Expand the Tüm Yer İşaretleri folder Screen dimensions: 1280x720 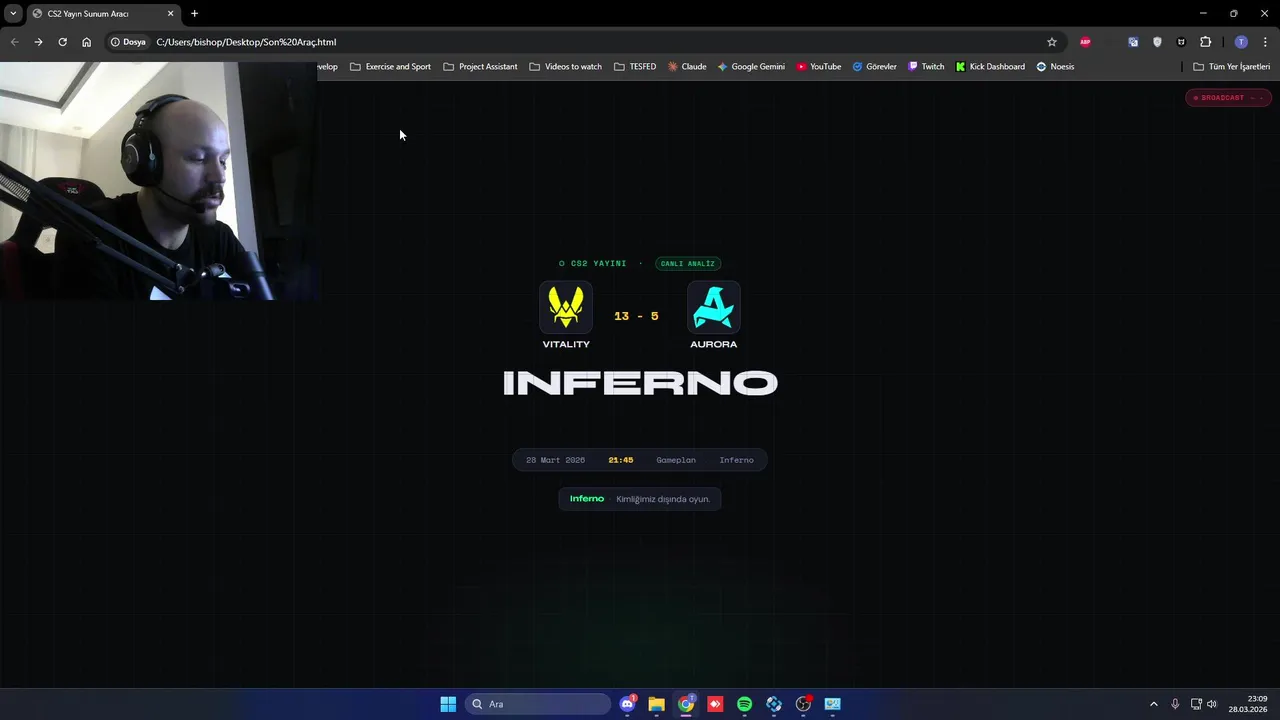1231,67
